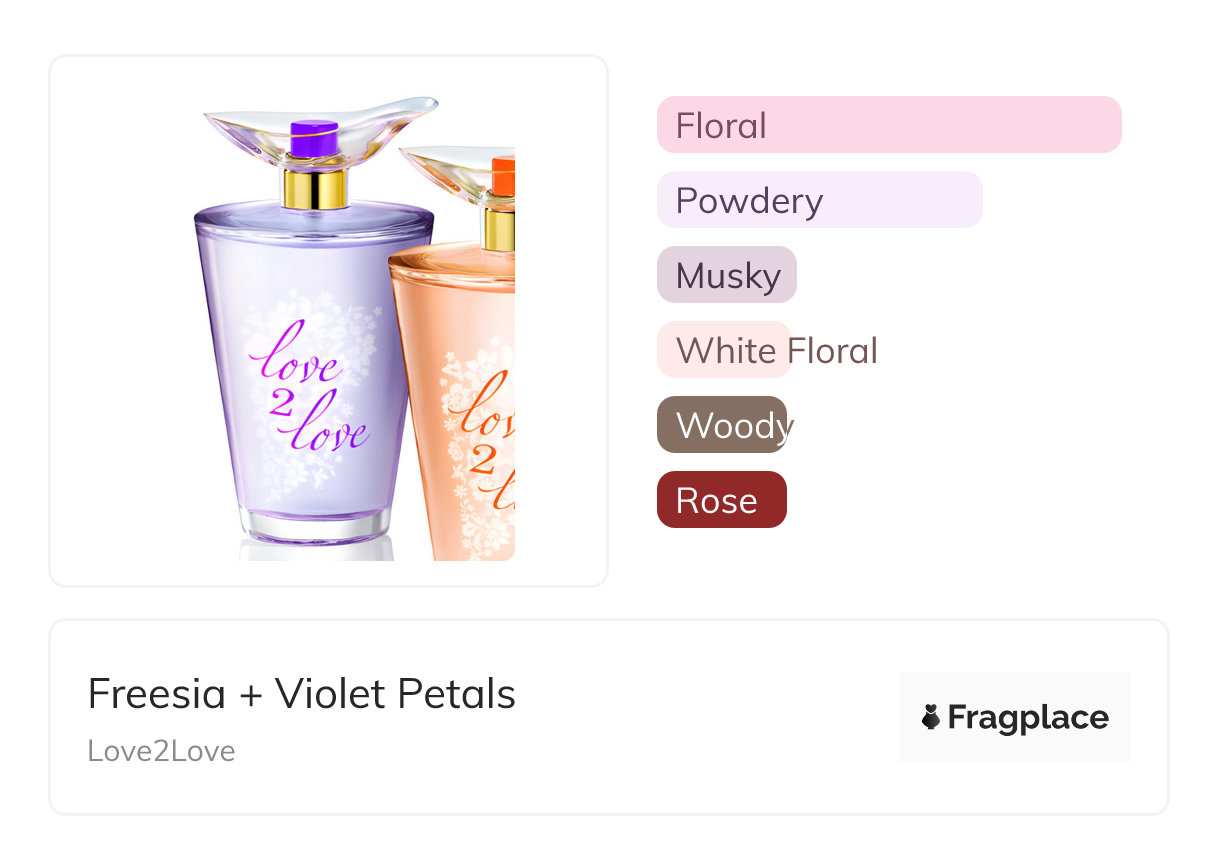1218x864 pixels.
Task: Click the dark red Rose accord tag
Action: pyautogui.click(x=721, y=500)
